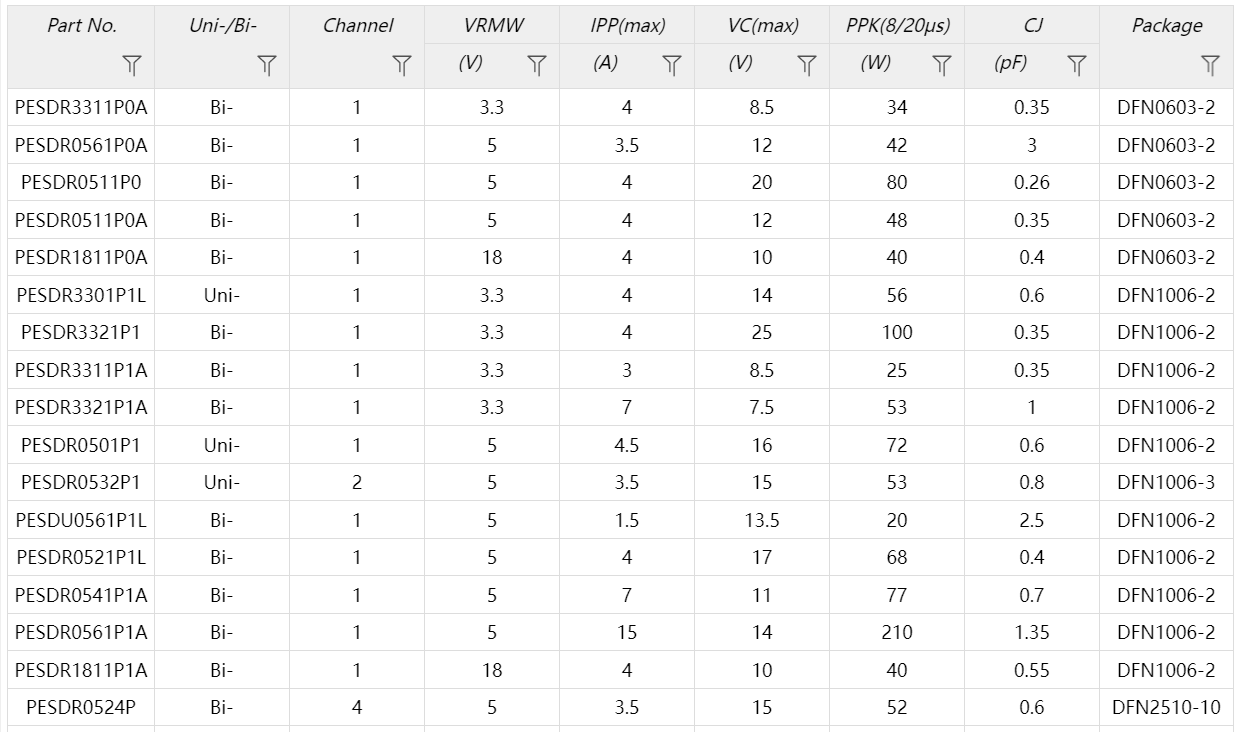
Task: Open part PESDR3311P0A
Action: [81, 108]
